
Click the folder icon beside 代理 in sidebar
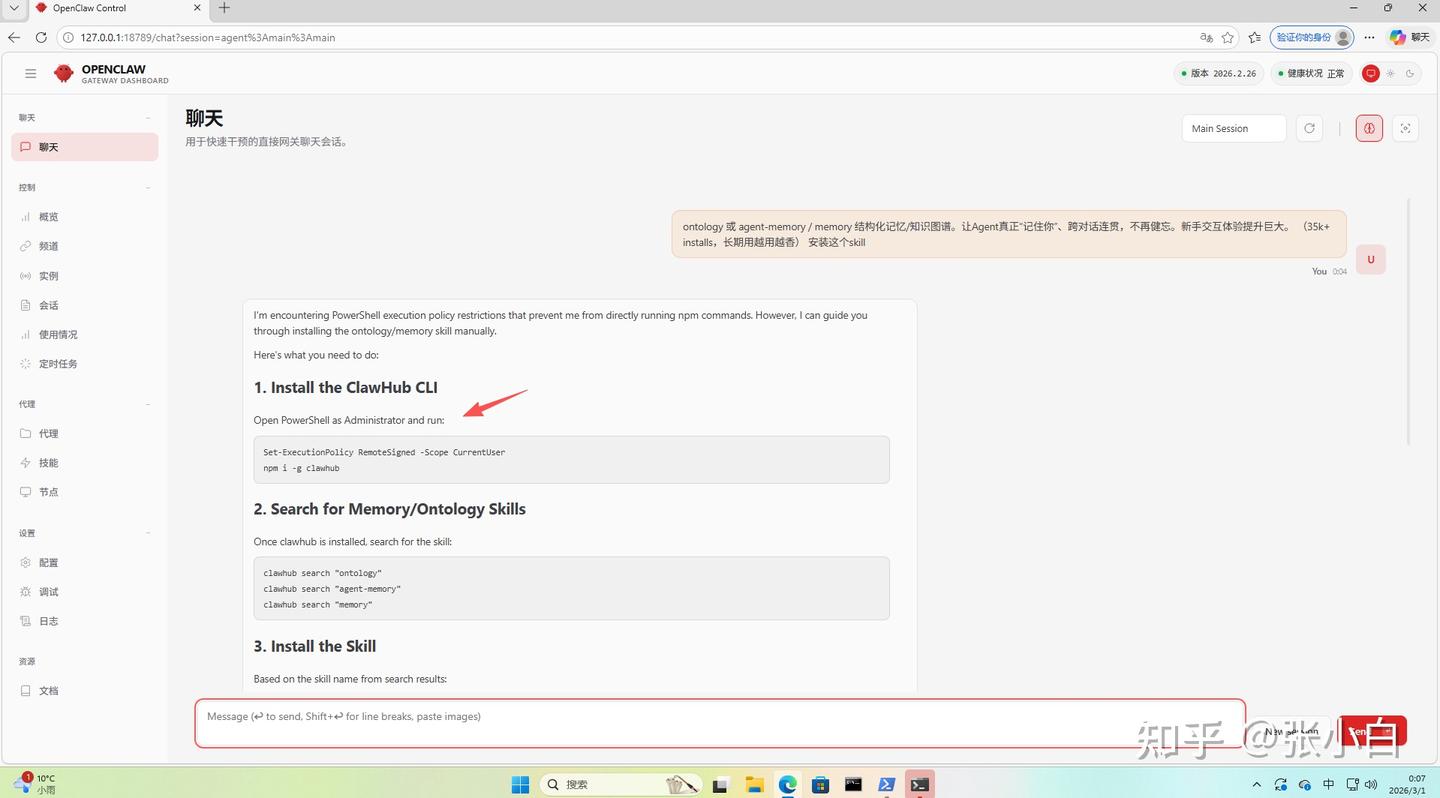pyautogui.click(x=26, y=434)
